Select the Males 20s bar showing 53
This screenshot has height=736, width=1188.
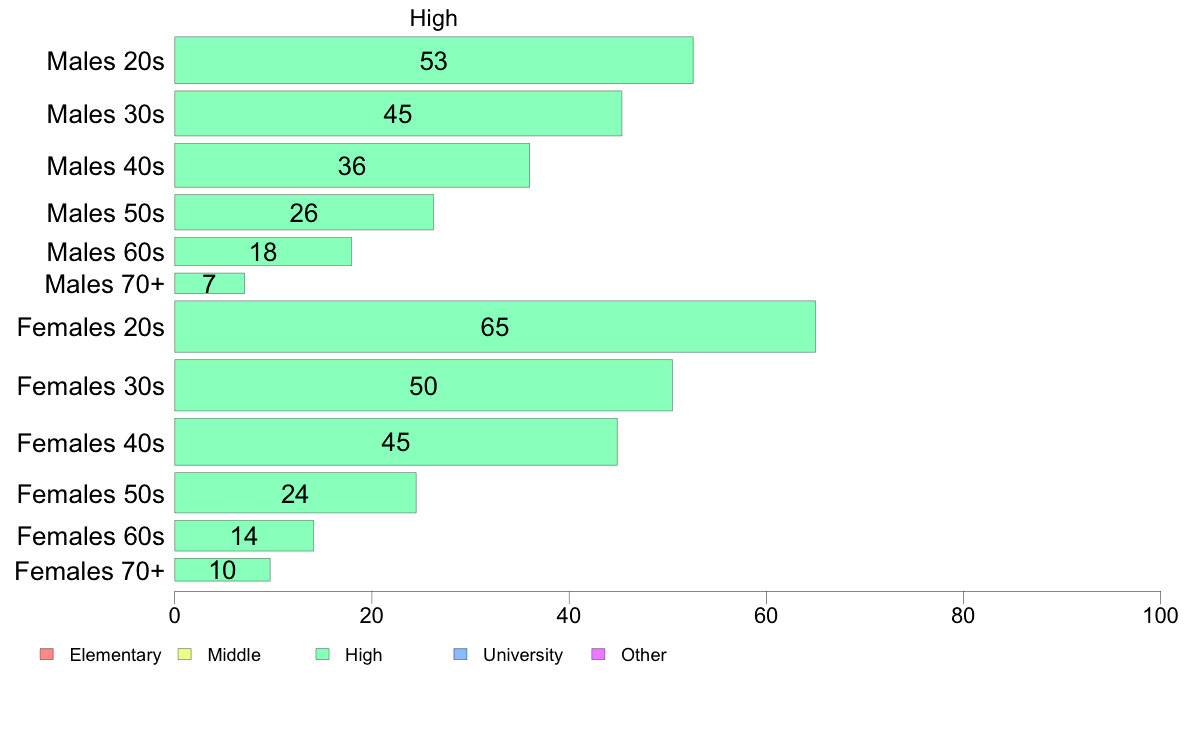(434, 60)
